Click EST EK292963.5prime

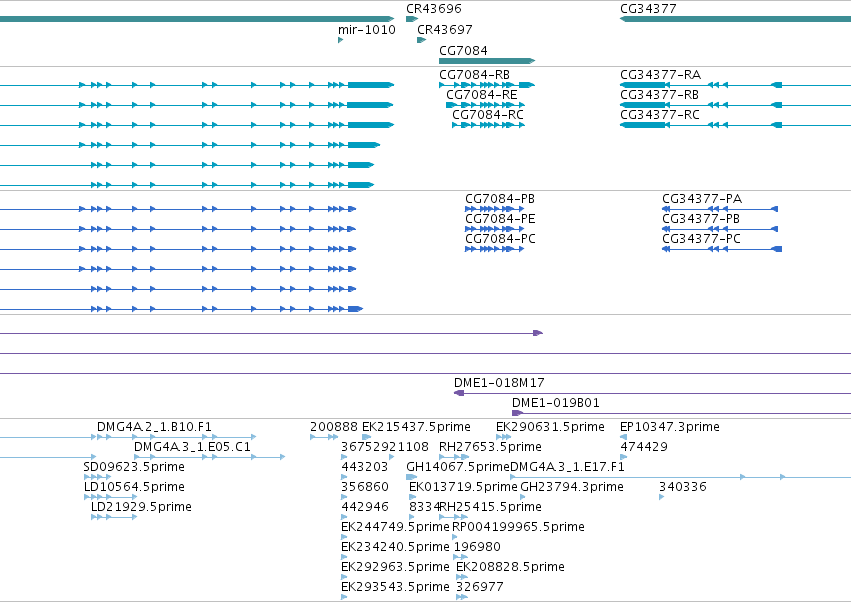[x=395, y=567]
